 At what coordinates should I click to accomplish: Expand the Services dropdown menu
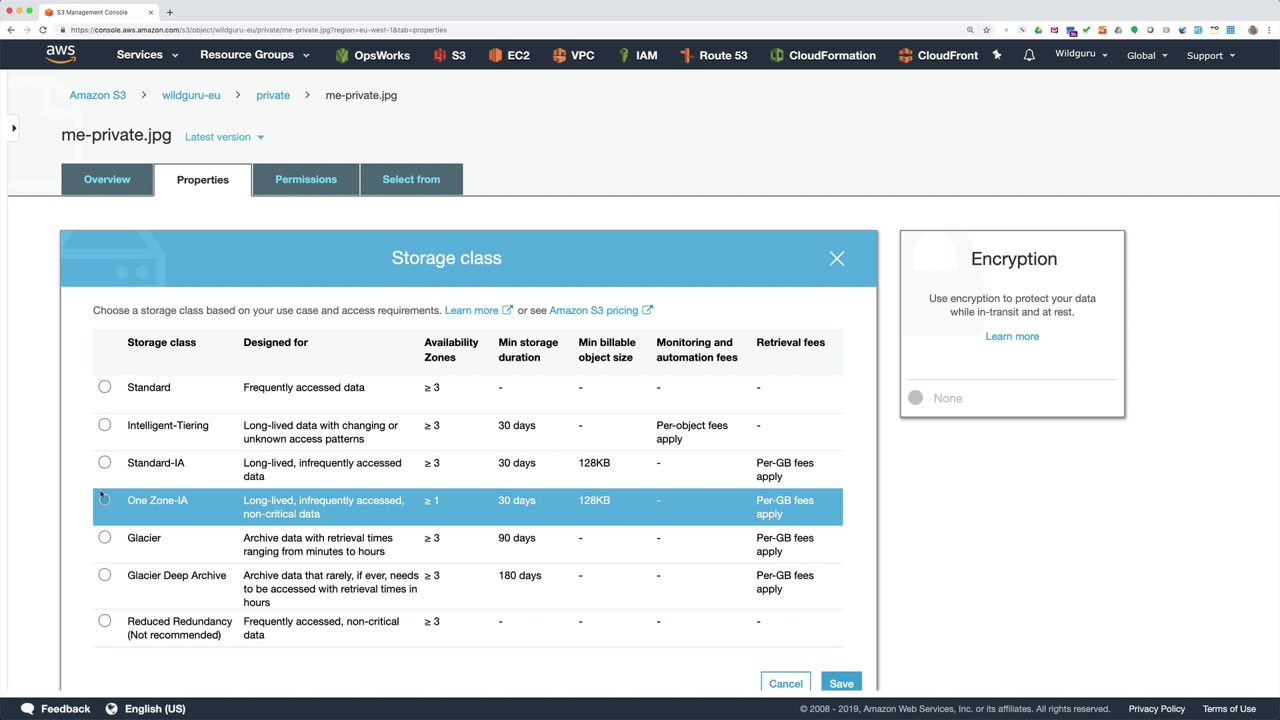(147, 55)
